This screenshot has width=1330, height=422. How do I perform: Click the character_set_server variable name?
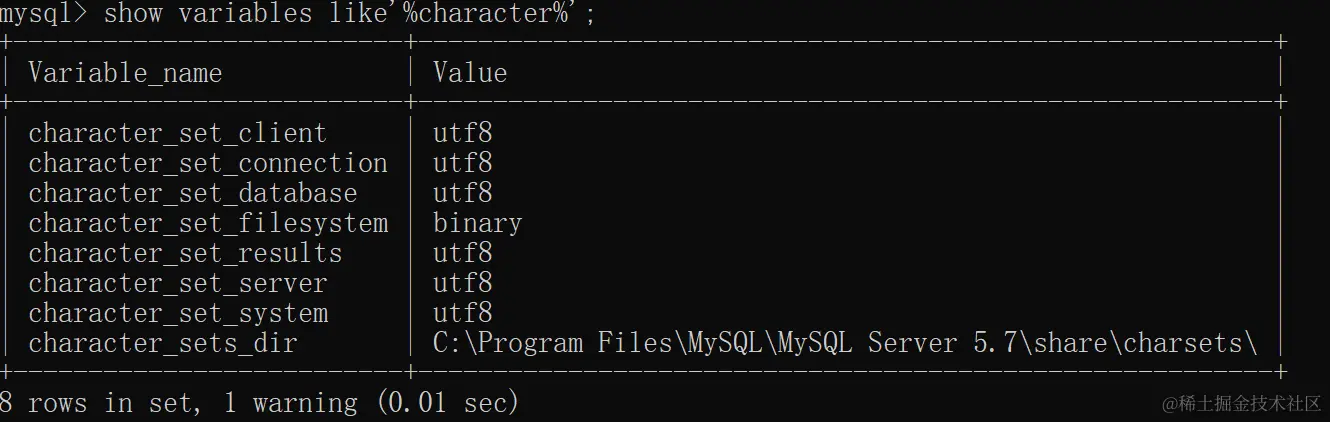[177, 283]
